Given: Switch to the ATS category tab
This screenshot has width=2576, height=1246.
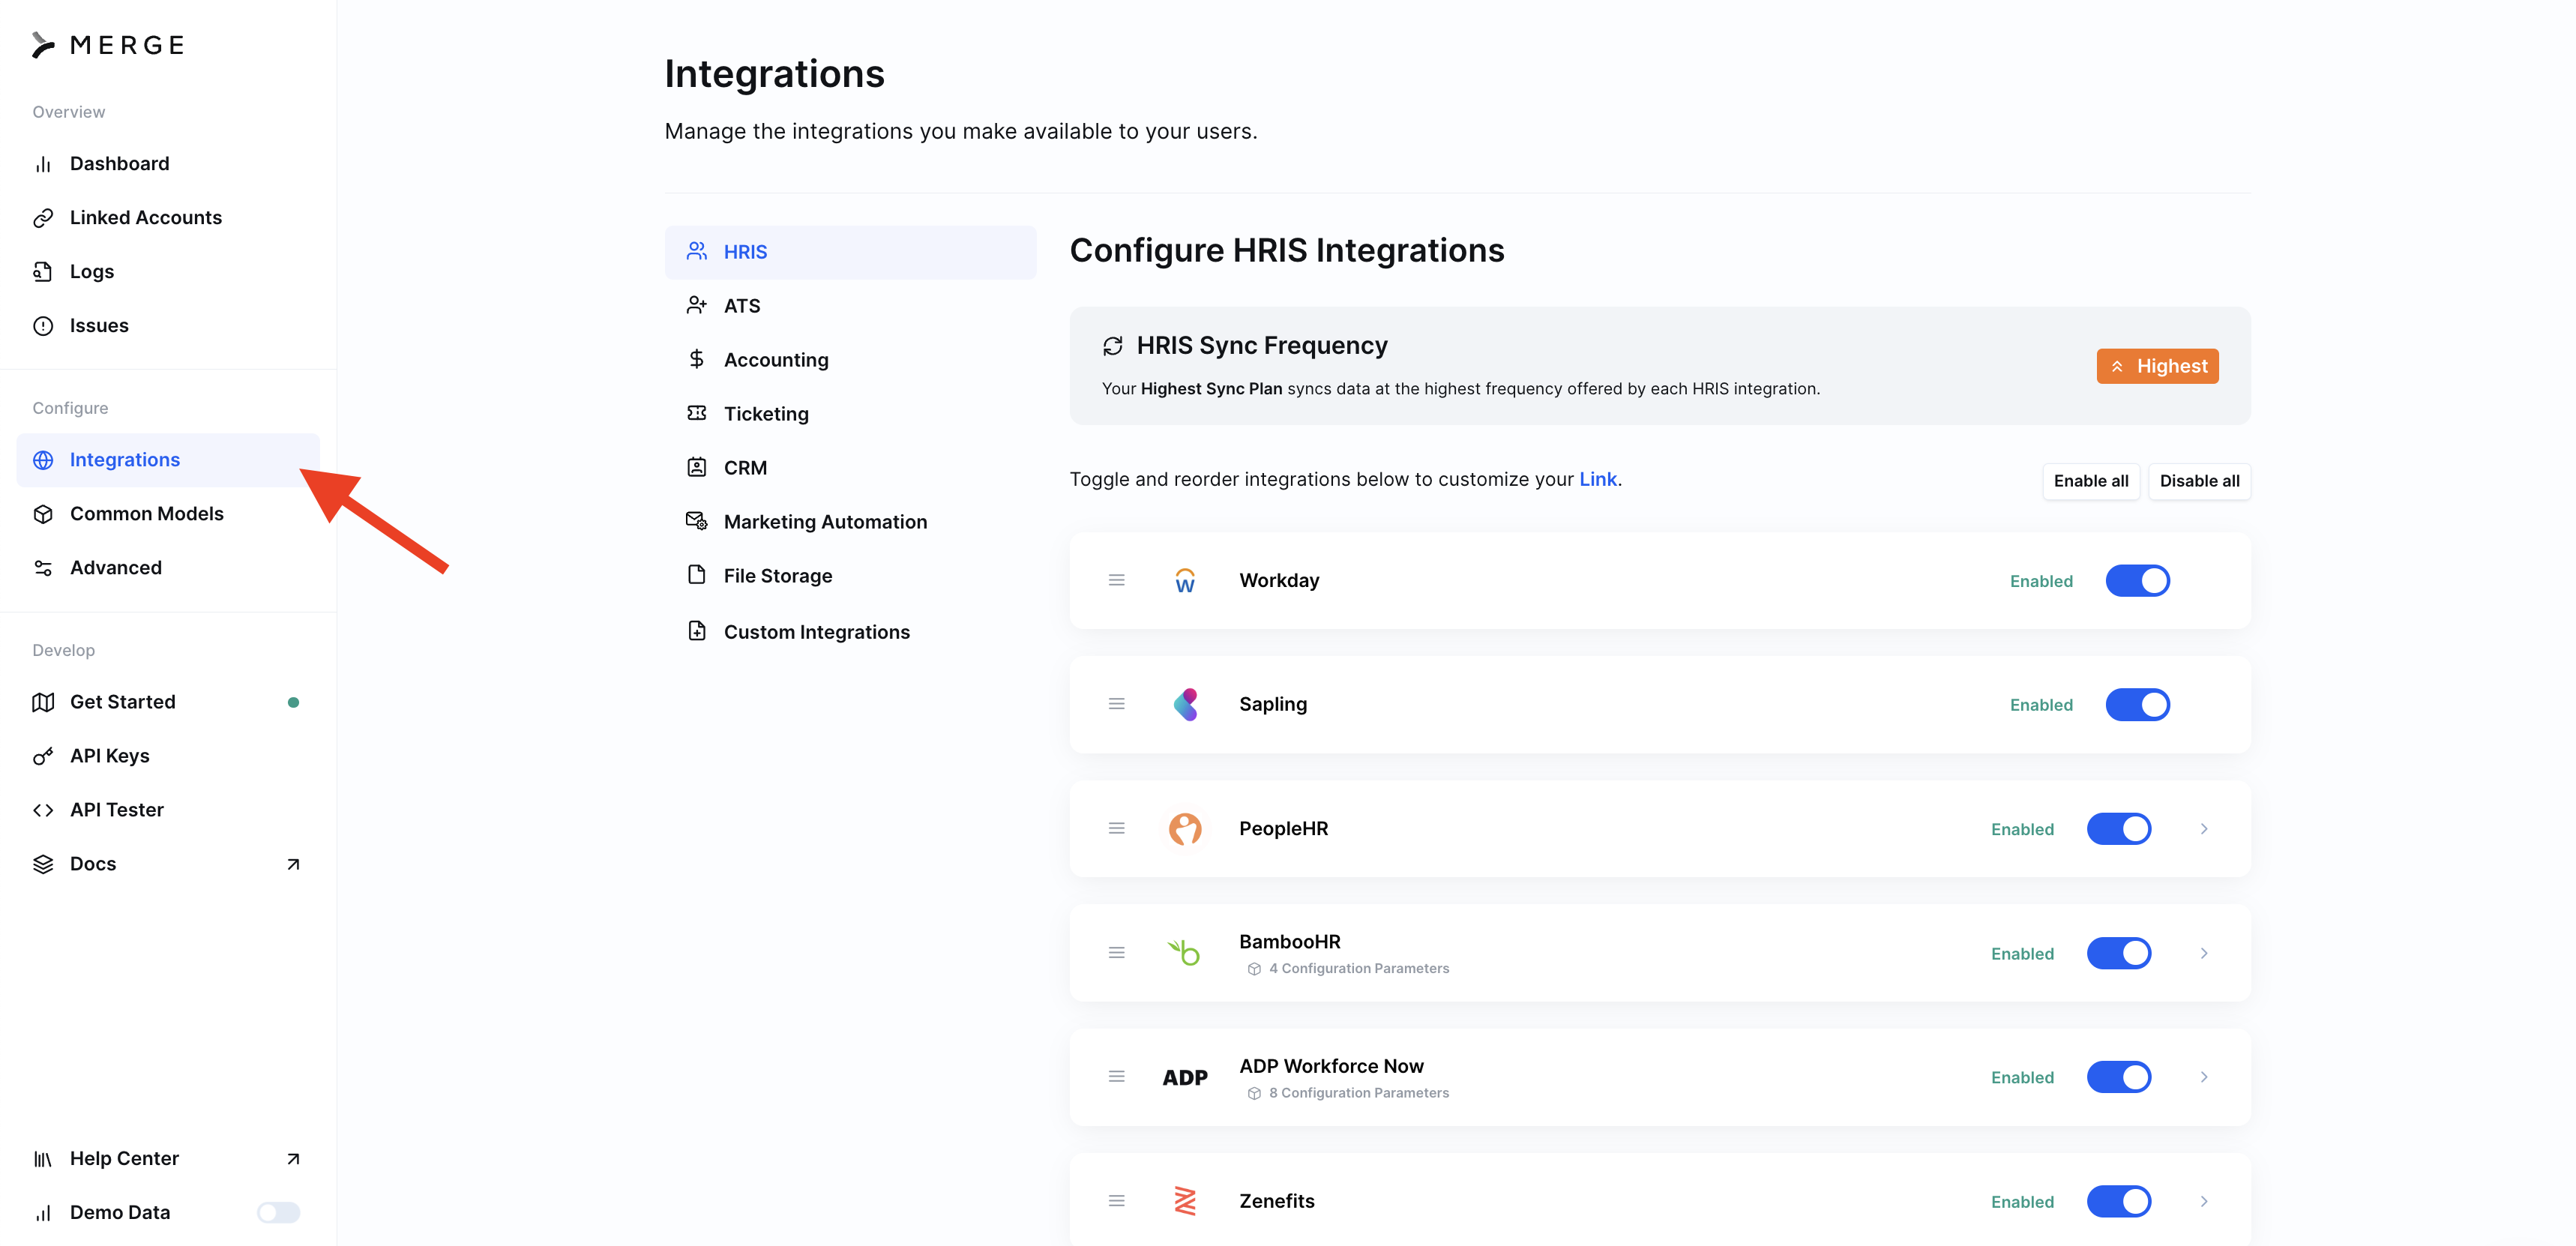Looking at the screenshot, I should pyautogui.click(x=741, y=306).
